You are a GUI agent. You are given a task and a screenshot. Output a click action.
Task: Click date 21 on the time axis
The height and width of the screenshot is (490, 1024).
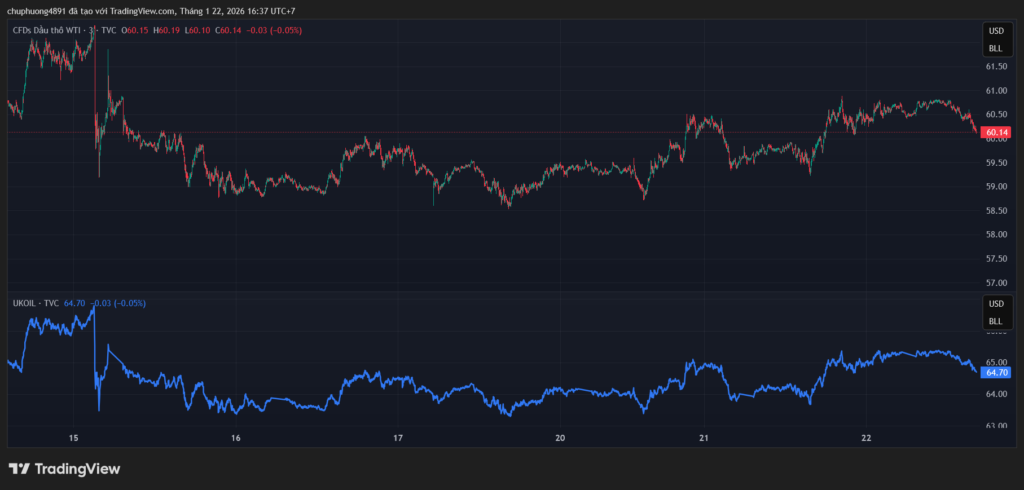[x=704, y=438]
